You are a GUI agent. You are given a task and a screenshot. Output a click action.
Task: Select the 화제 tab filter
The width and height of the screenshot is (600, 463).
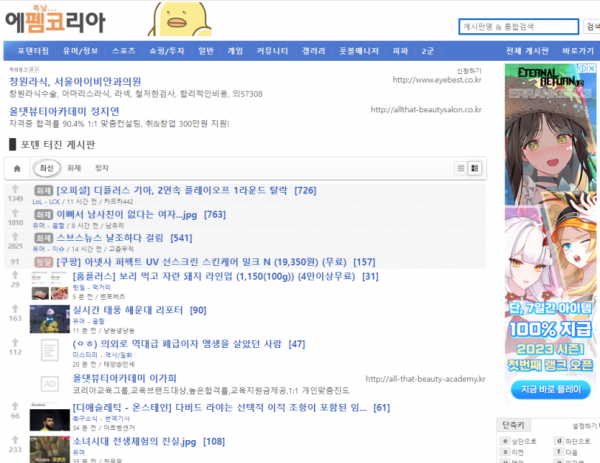pyautogui.click(x=73, y=168)
